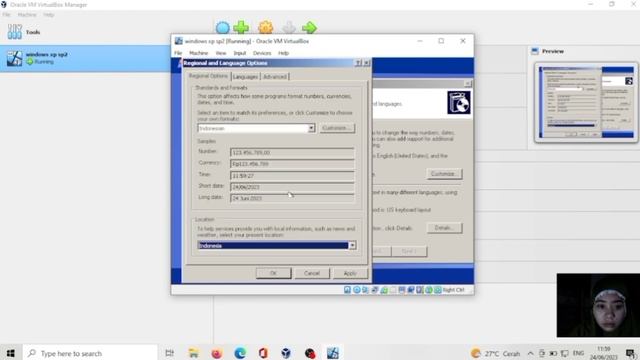
Task: Click Details button in background setup window
Action: tap(444, 228)
